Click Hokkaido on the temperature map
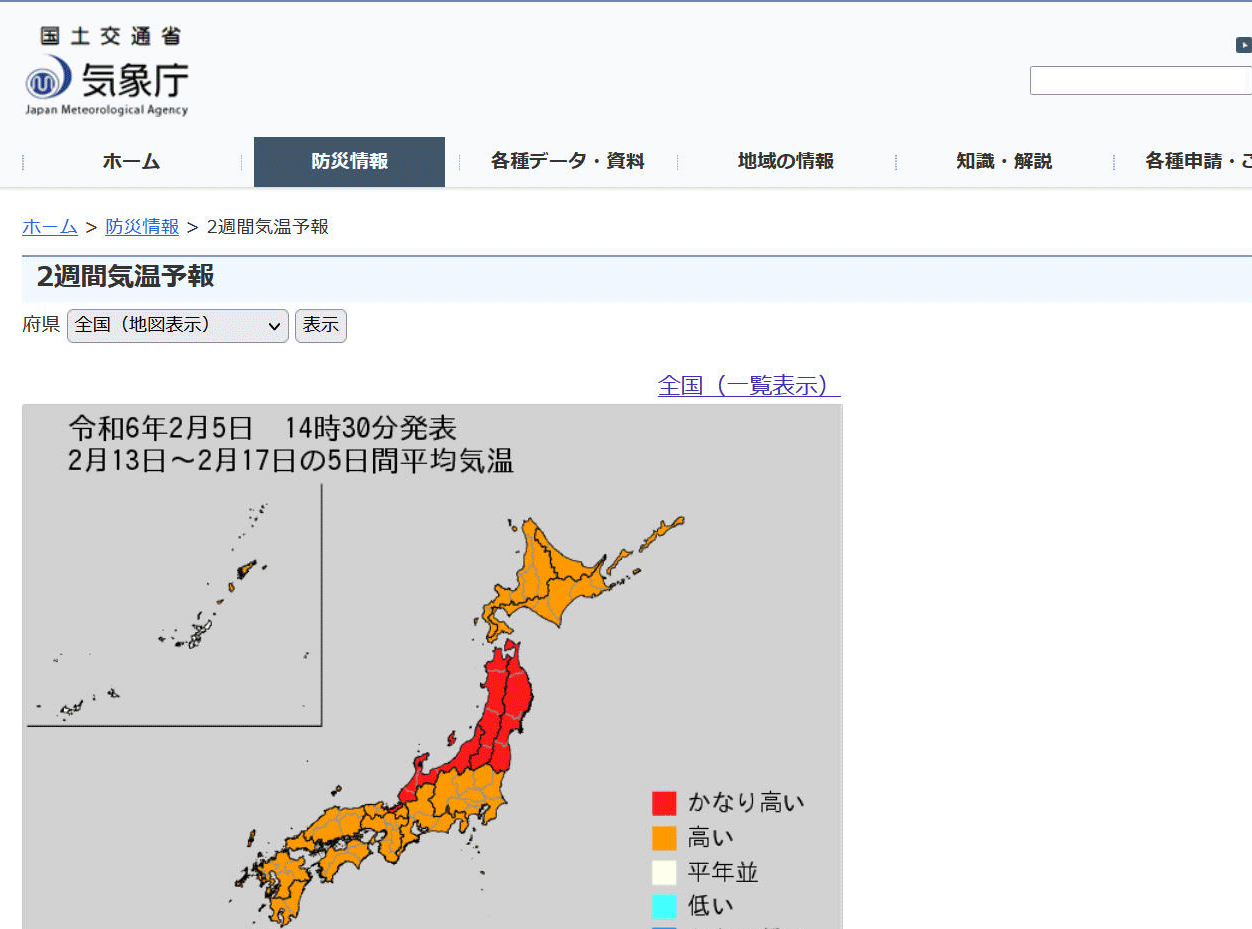 560,585
